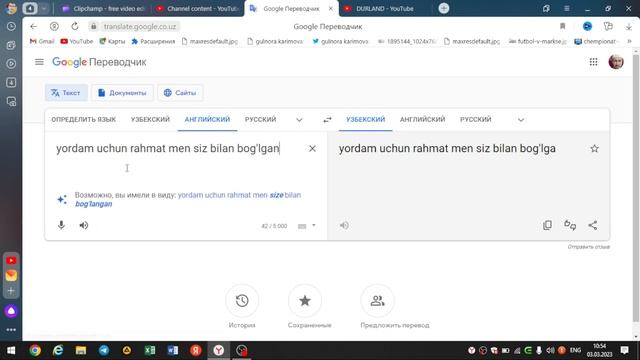The height and width of the screenshot is (360, 640).
Task: Open the Saved translations star button
Action: tap(305, 301)
